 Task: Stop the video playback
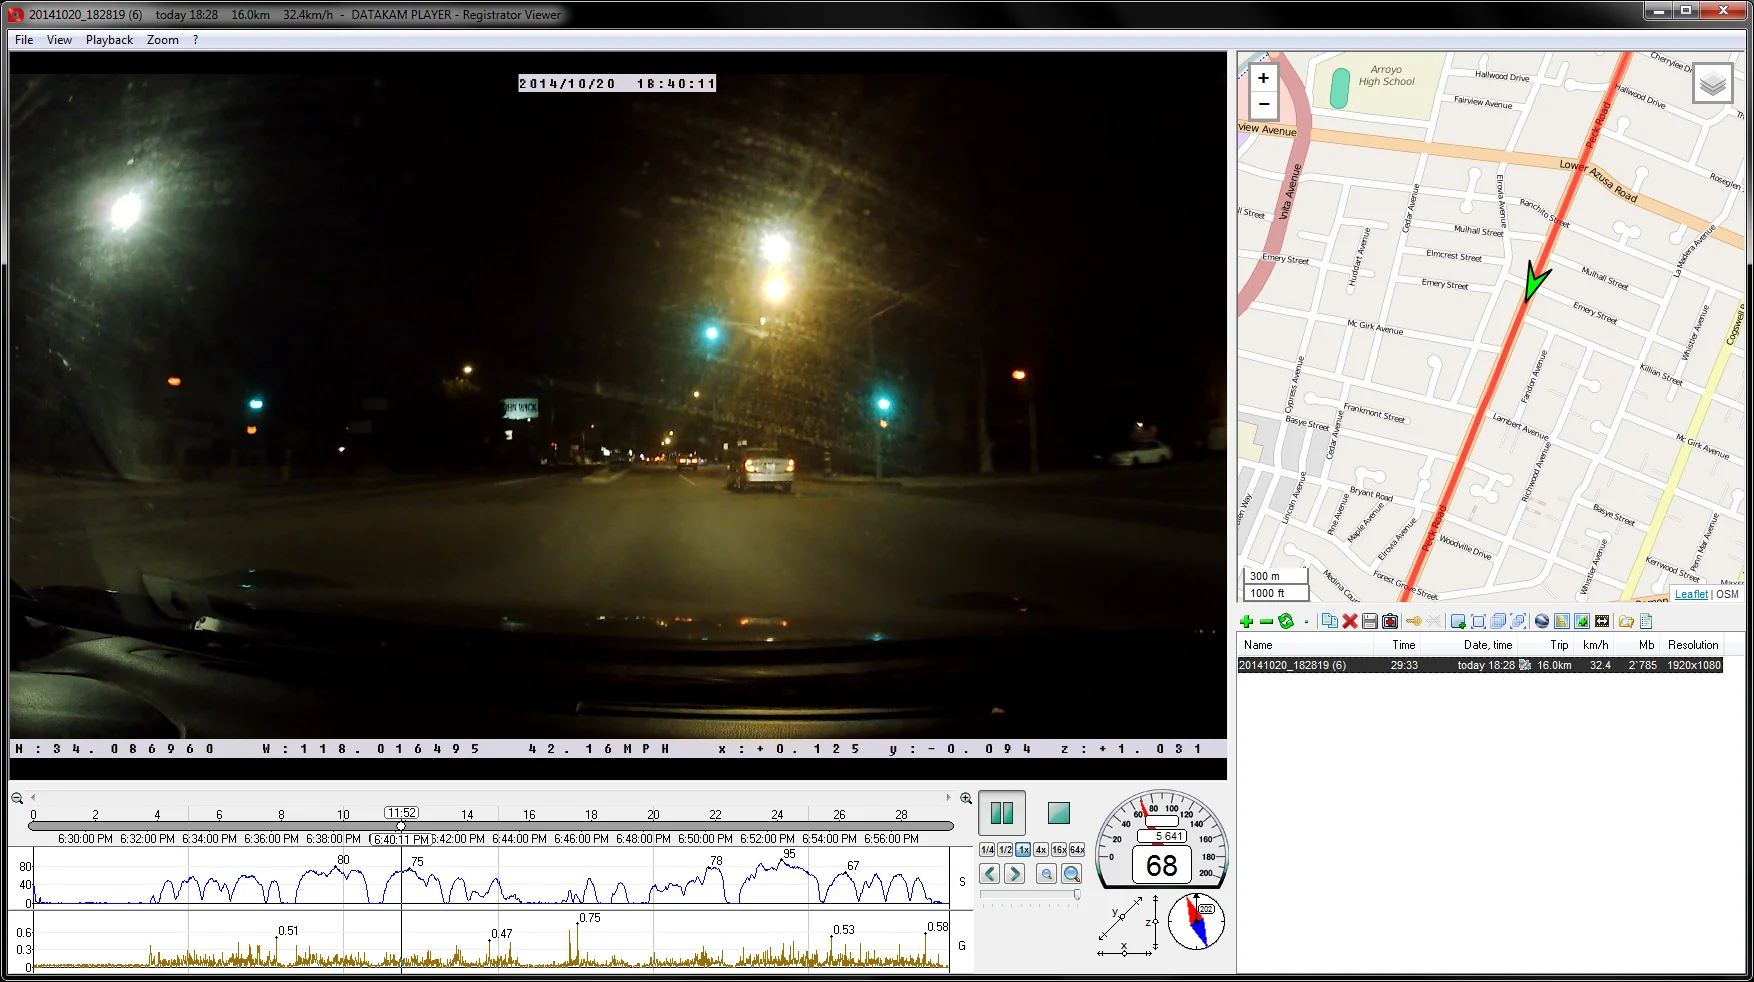click(x=1059, y=813)
